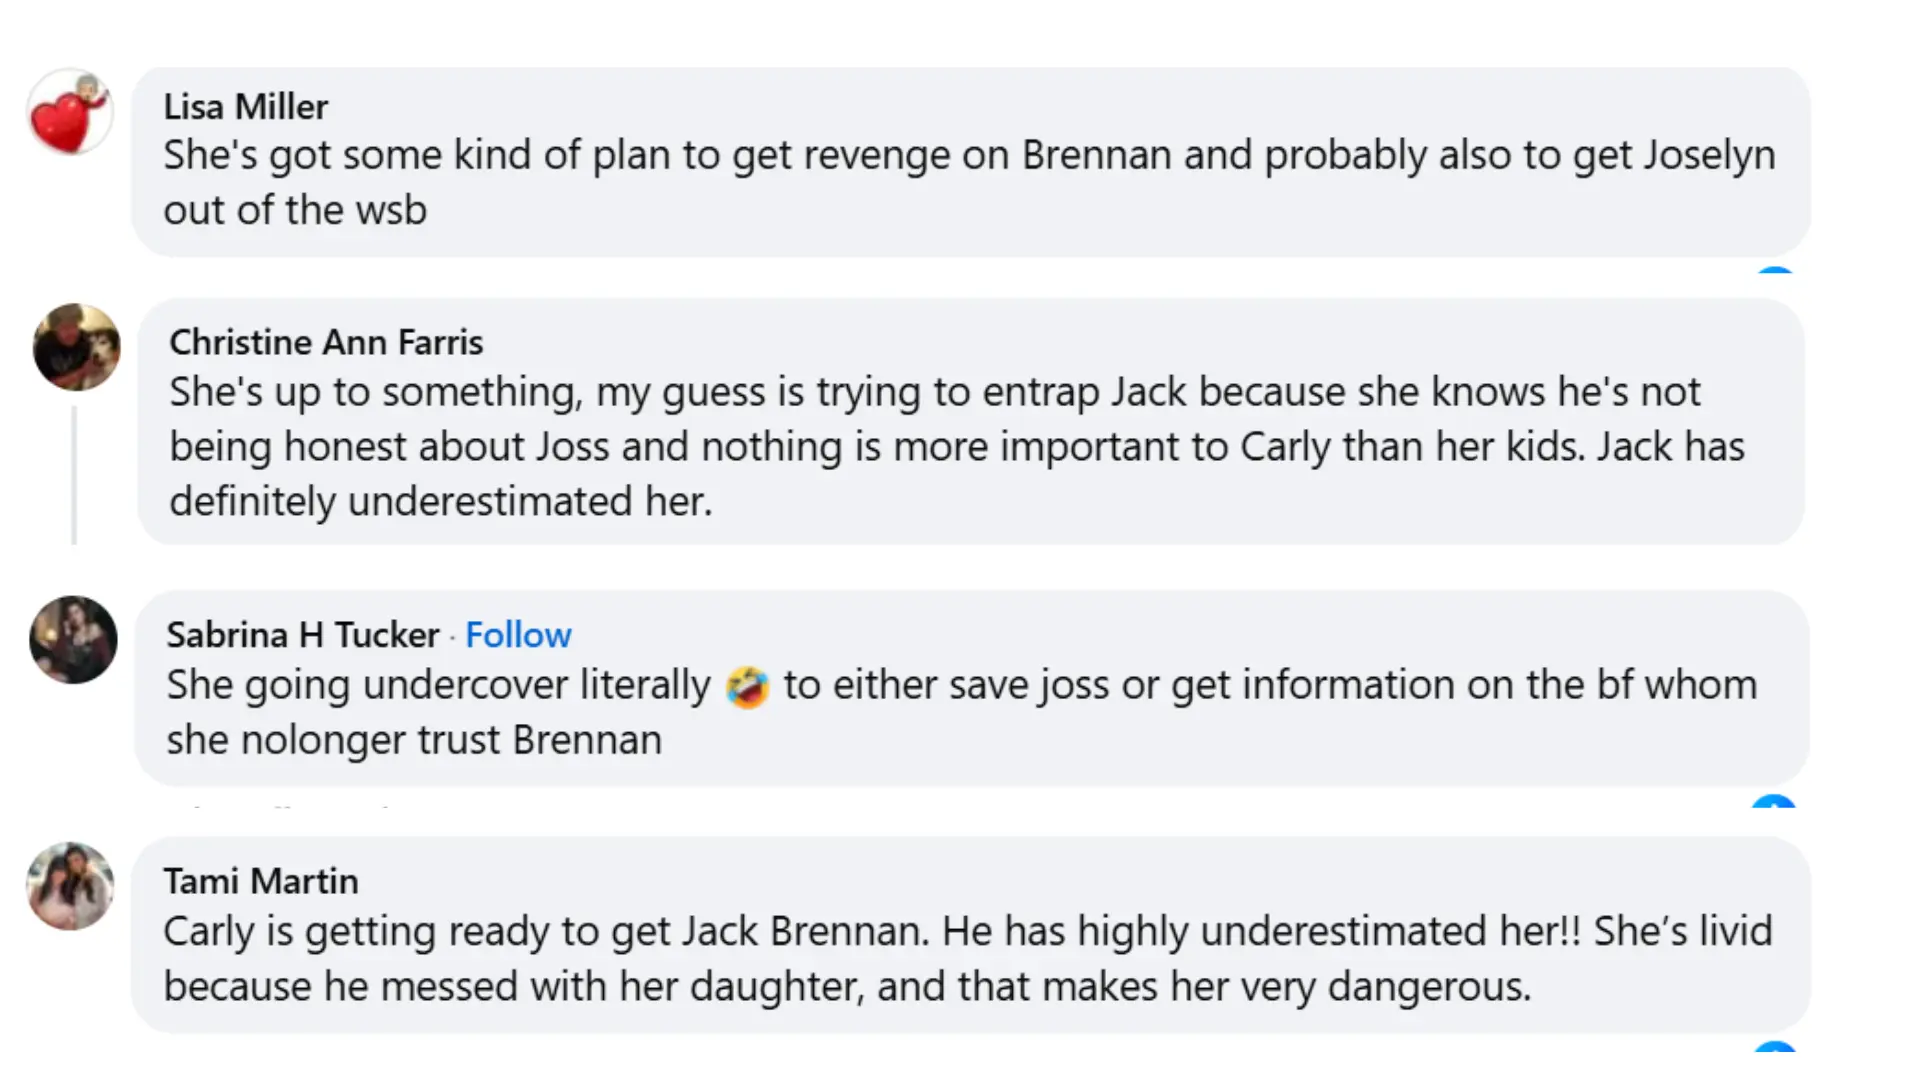The height and width of the screenshot is (1080, 1920).
Task: Visit Christine Ann Farris's profile via name
Action: 326,342
